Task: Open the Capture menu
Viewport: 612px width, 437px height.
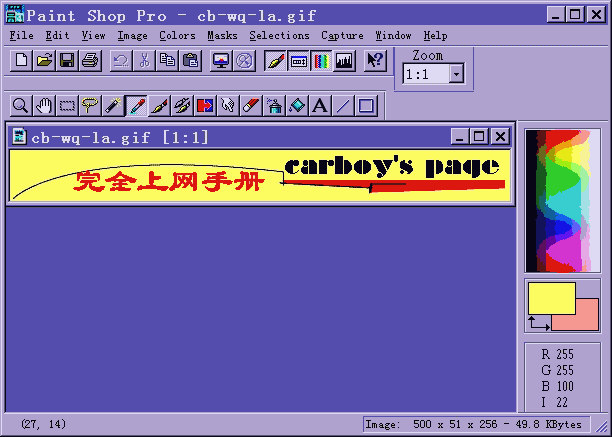Action: click(342, 36)
